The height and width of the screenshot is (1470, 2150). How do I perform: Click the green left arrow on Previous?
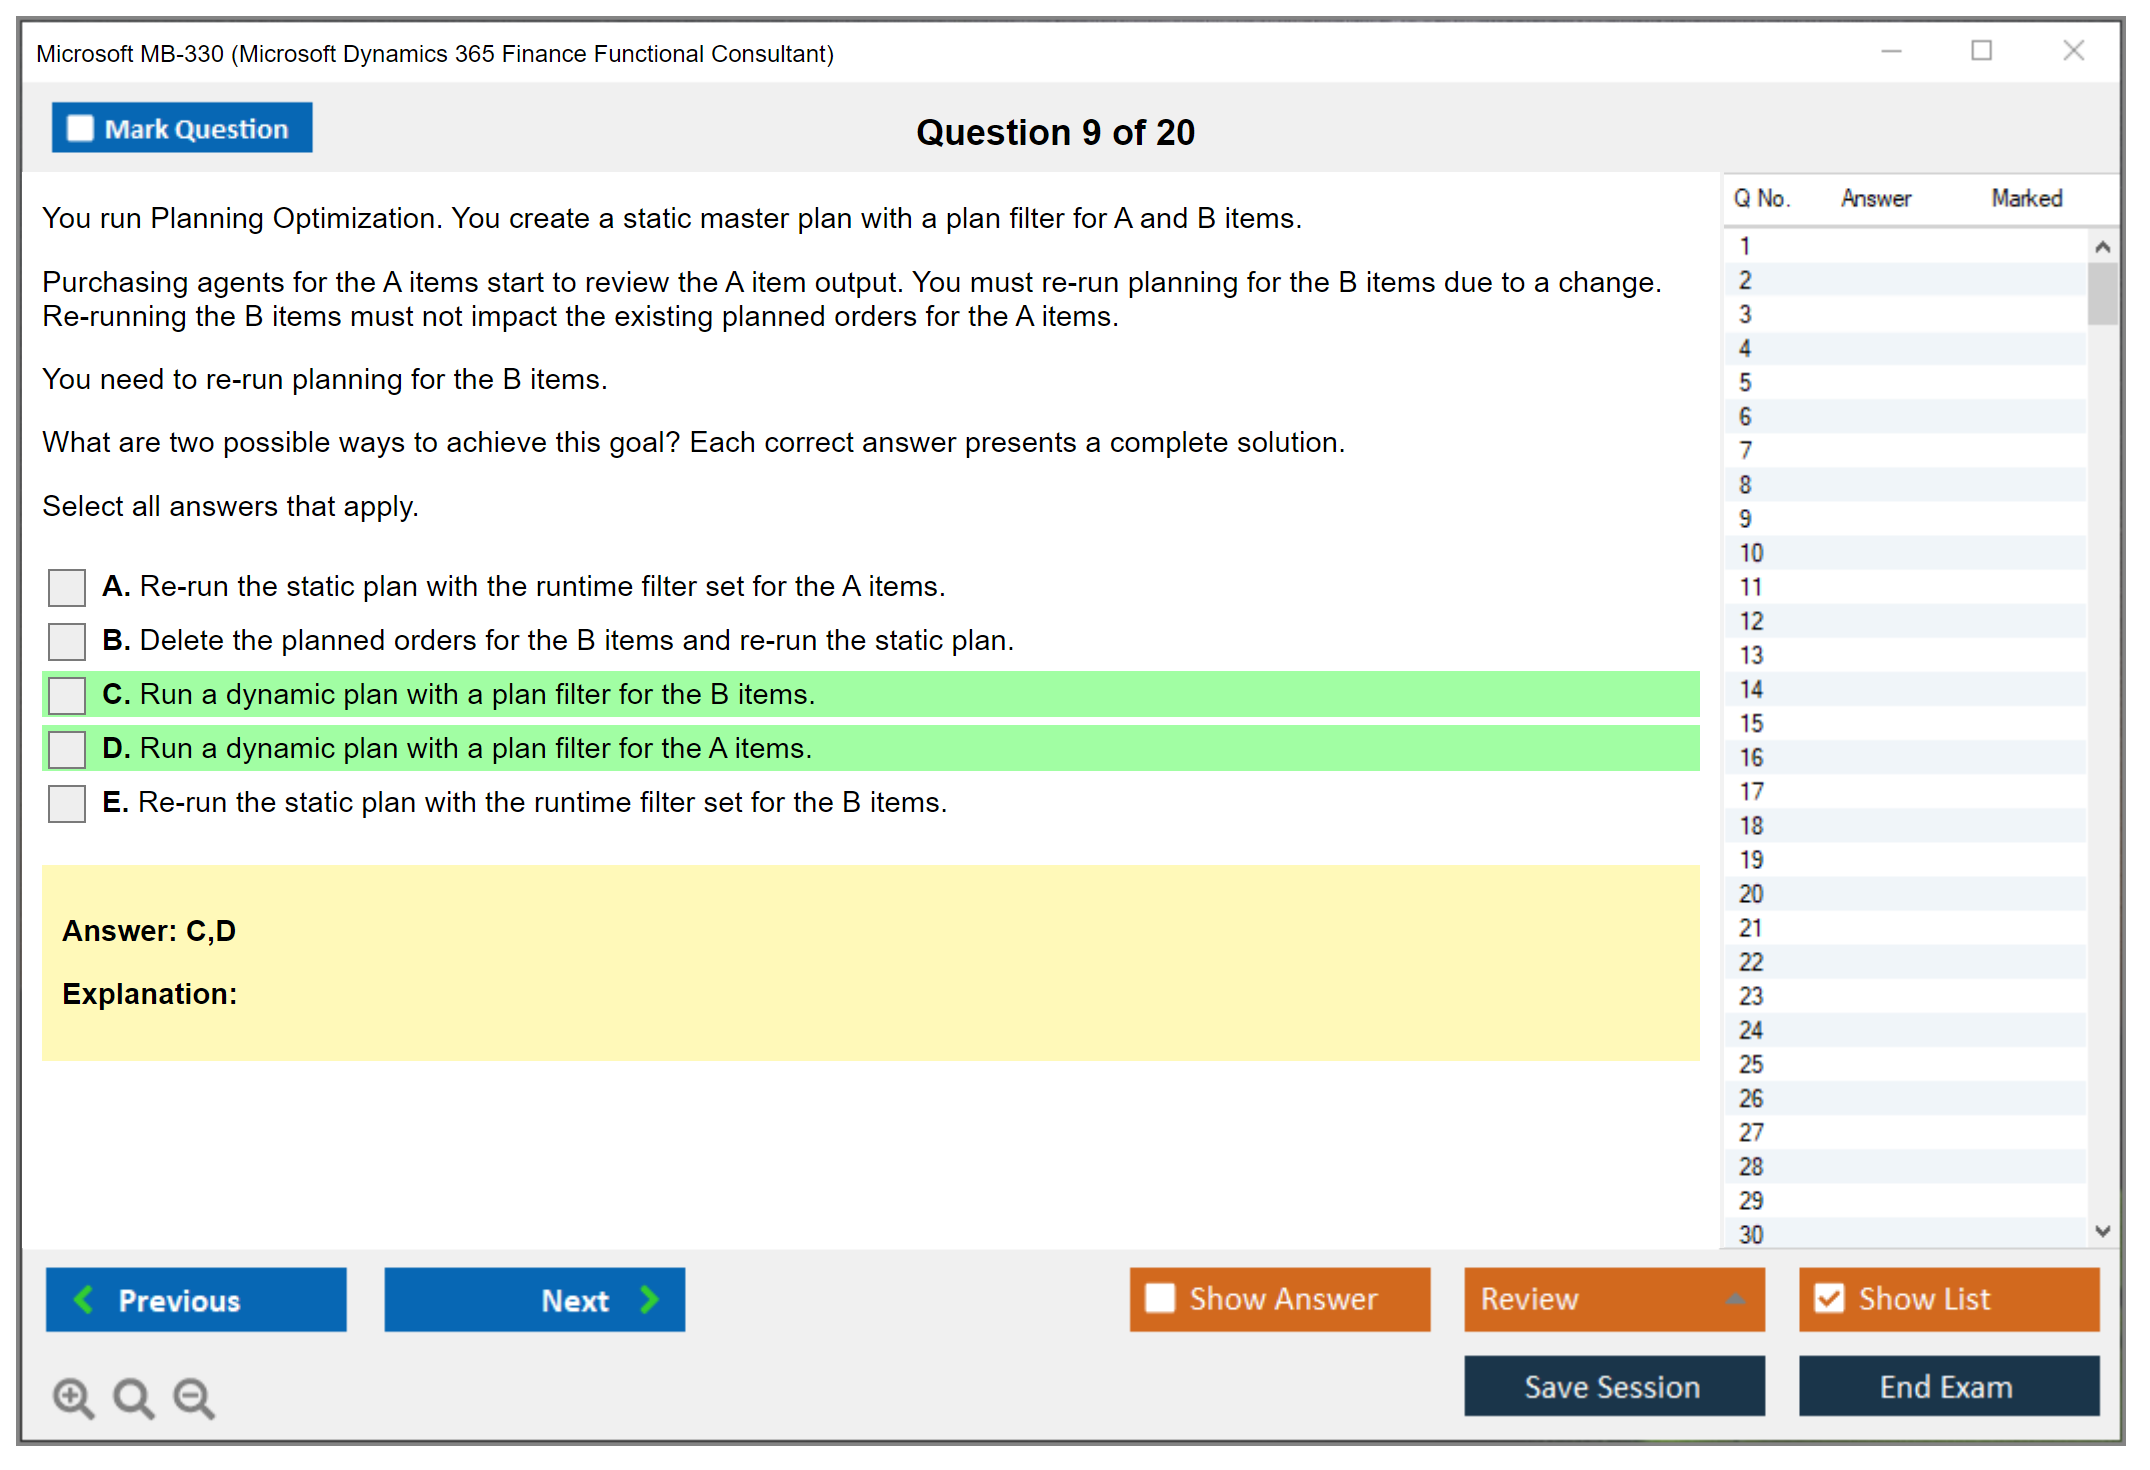click(84, 1300)
